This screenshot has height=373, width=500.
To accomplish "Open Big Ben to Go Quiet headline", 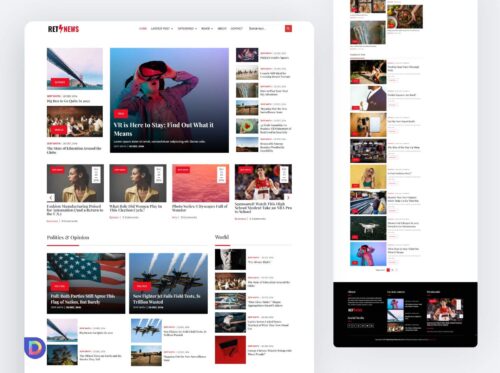I will (68, 101).
